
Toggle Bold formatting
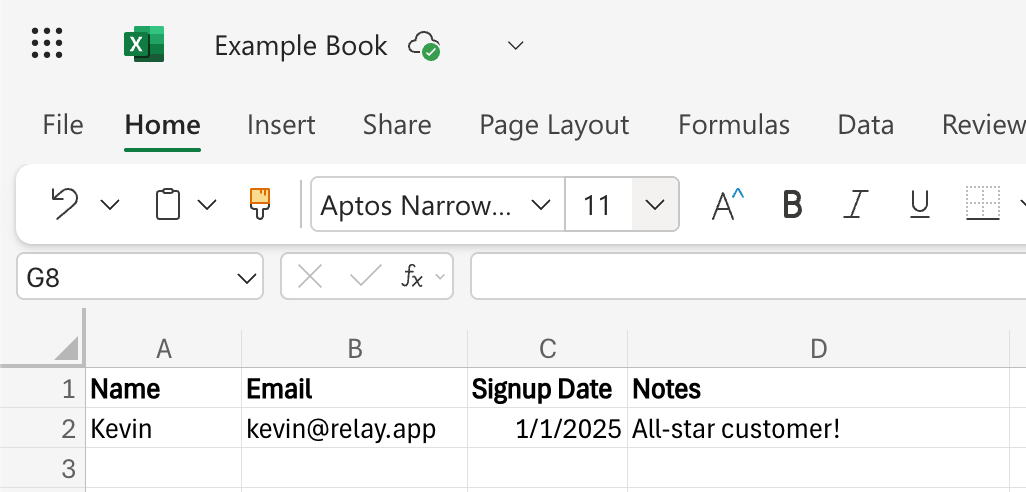792,204
